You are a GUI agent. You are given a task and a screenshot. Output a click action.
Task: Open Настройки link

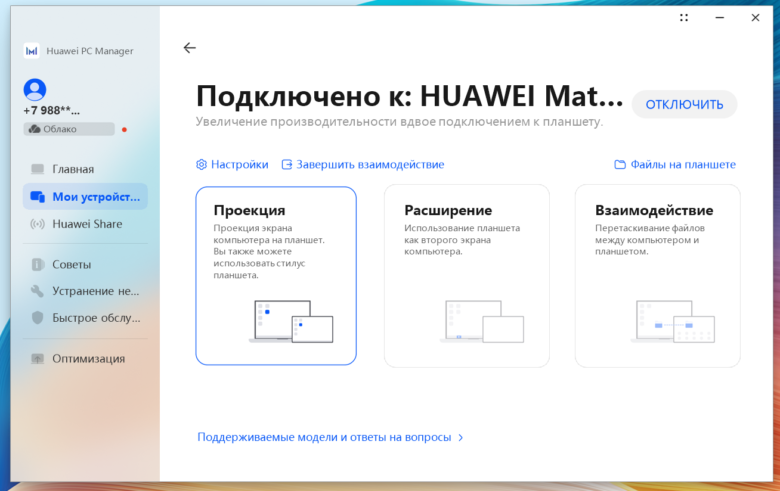pyautogui.click(x=232, y=165)
